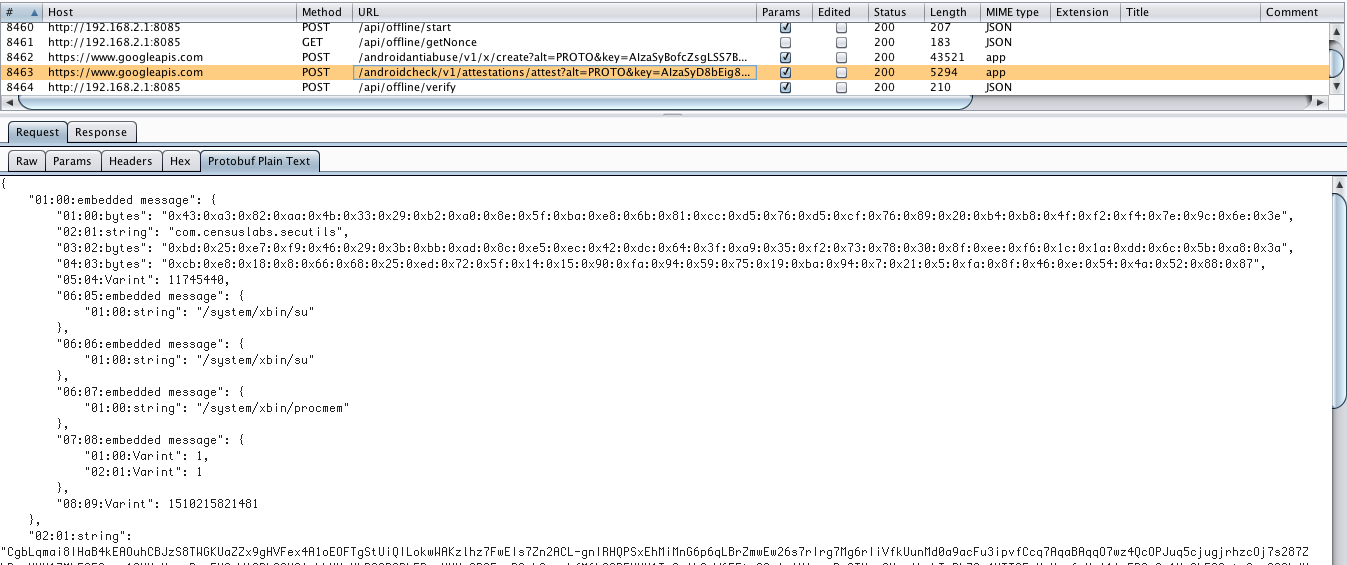Image resolution: width=1347 pixels, height=565 pixels.
Task: Sort history by Length column header
Action: pyautogui.click(x=947, y=12)
